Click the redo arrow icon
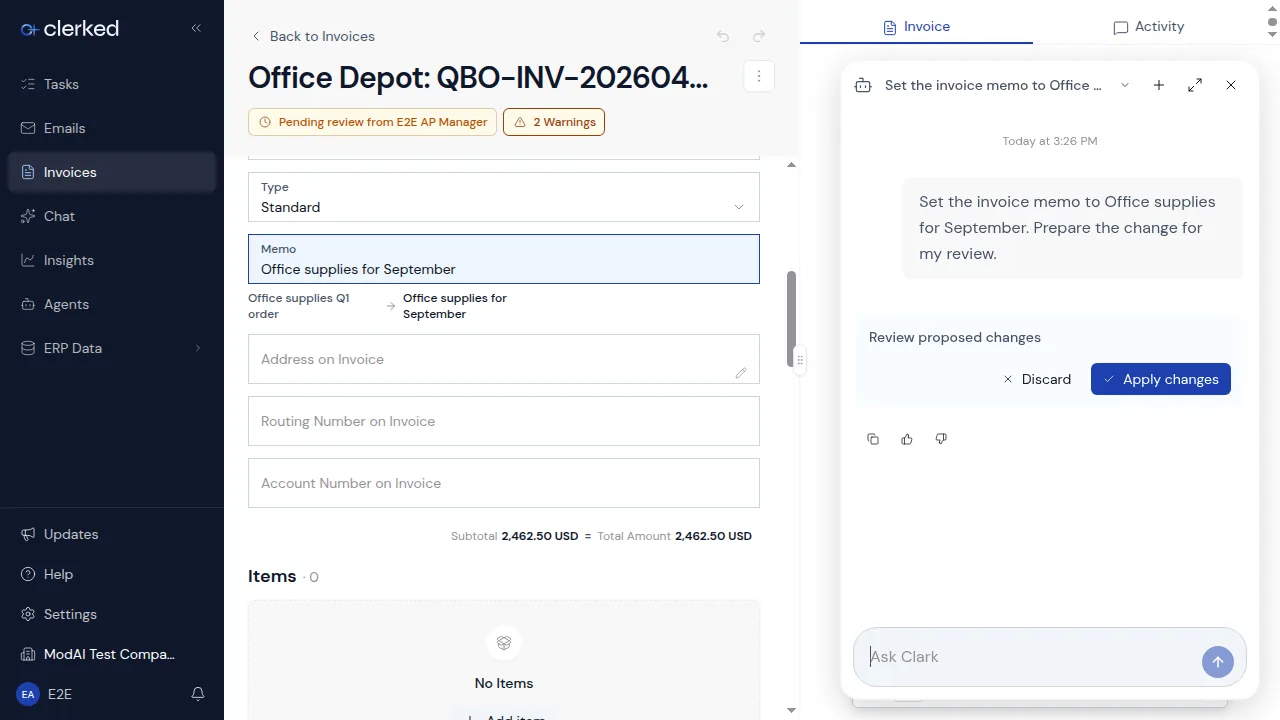This screenshot has height=720, width=1280. pos(759,36)
